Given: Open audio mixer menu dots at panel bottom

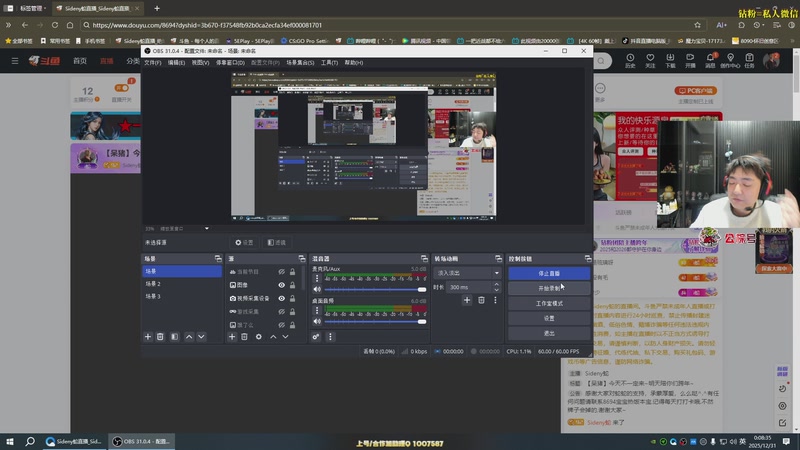Looking at the screenshot, I should pyautogui.click(x=330, y=337).
